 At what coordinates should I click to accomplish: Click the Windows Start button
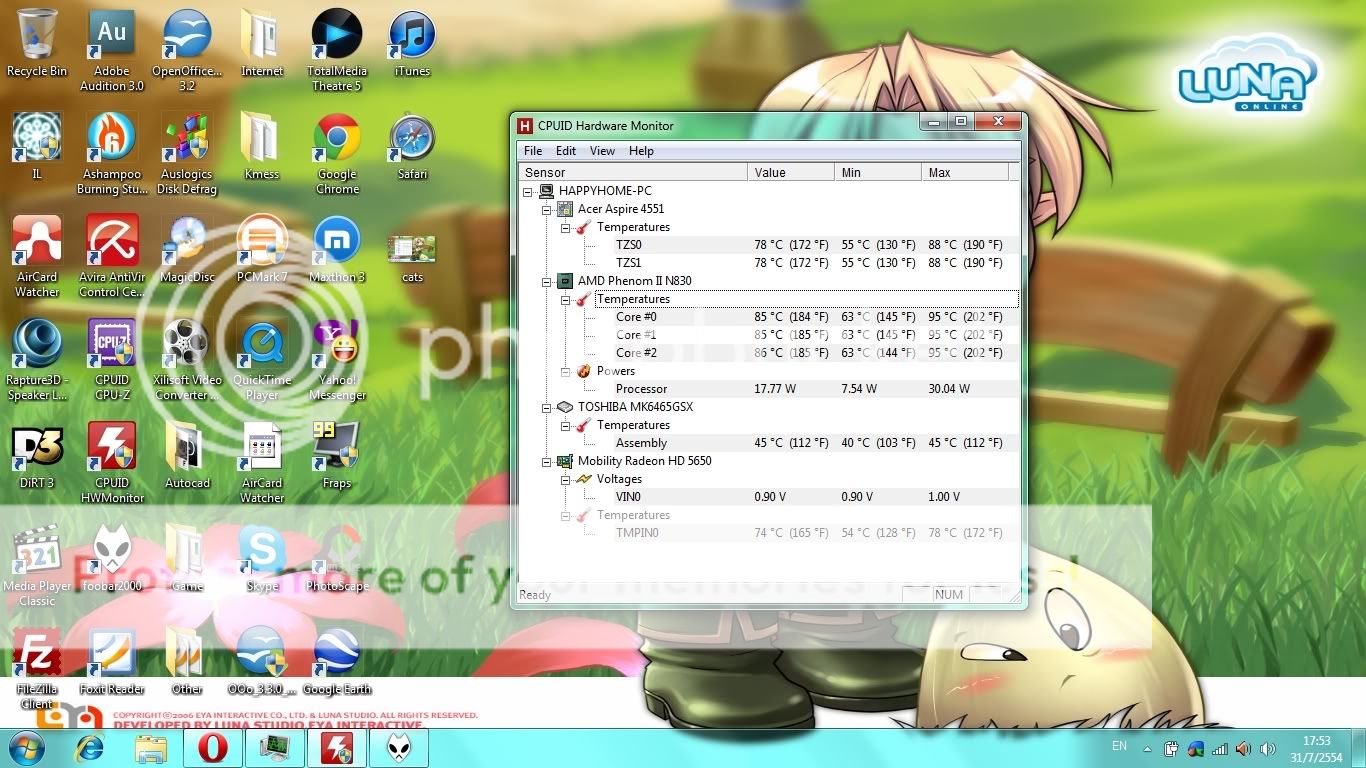click(x=27, y=748)
